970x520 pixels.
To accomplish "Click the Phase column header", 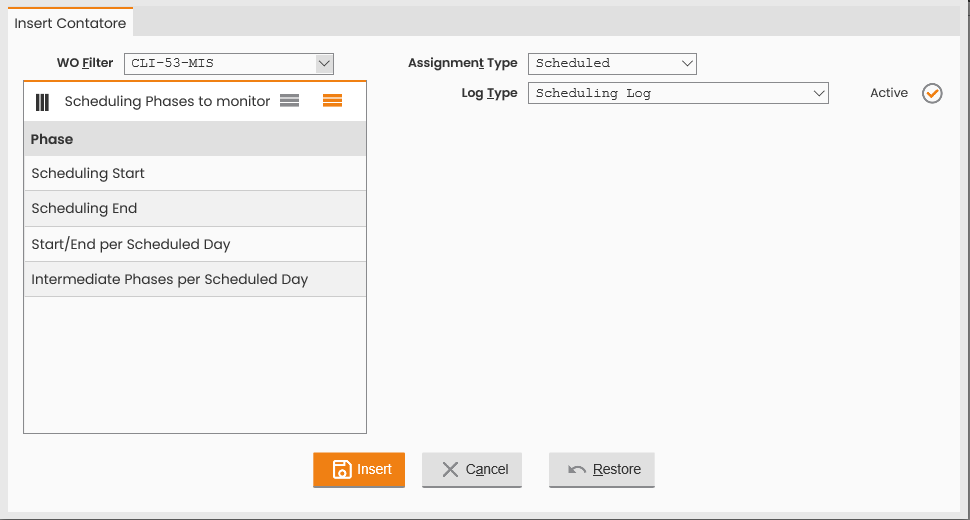I will [x=195, y=139].
